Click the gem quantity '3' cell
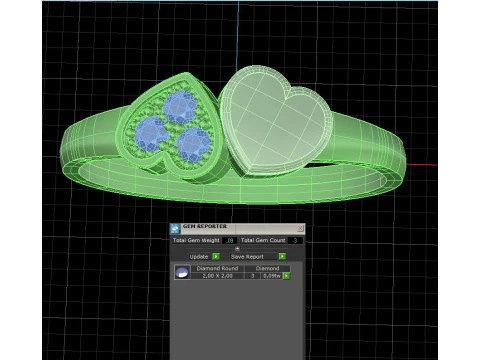Screen dimensions: 480x360 coord(253,276)
